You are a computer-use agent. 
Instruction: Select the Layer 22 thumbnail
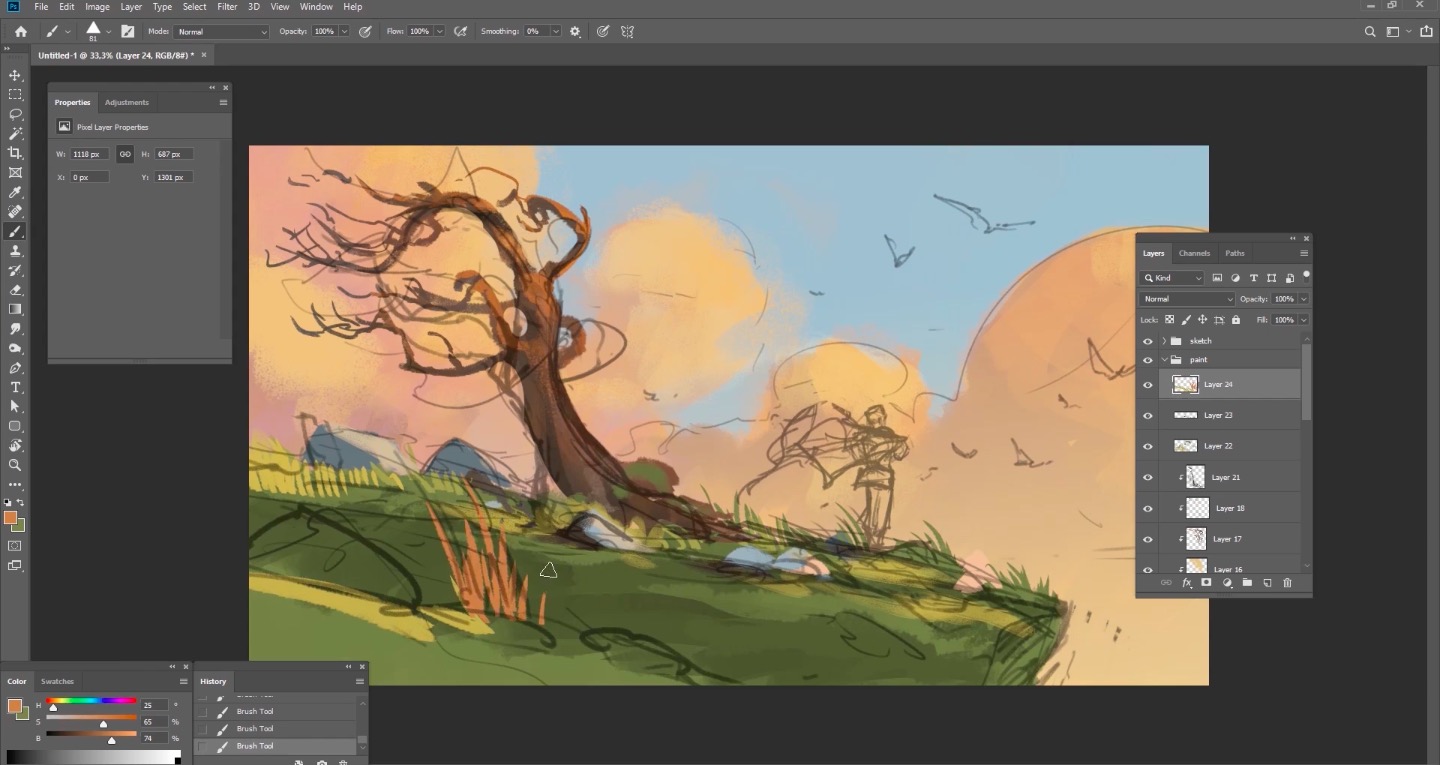1186,446
